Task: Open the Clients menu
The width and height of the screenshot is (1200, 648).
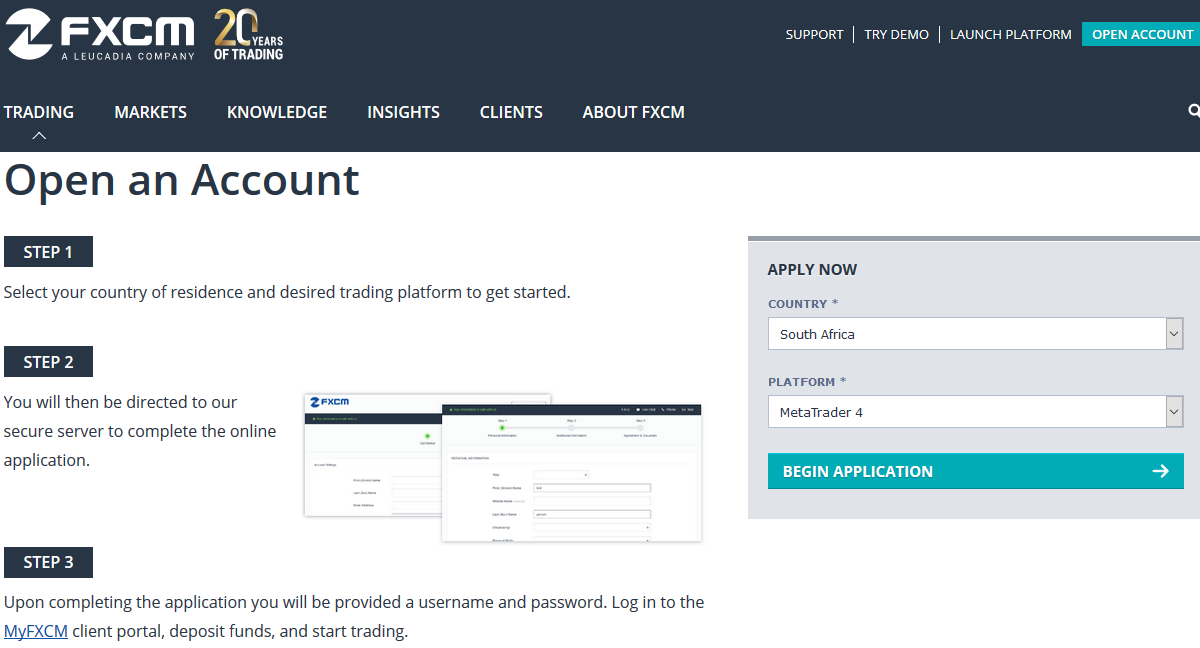Action: [x=511, y=112]
